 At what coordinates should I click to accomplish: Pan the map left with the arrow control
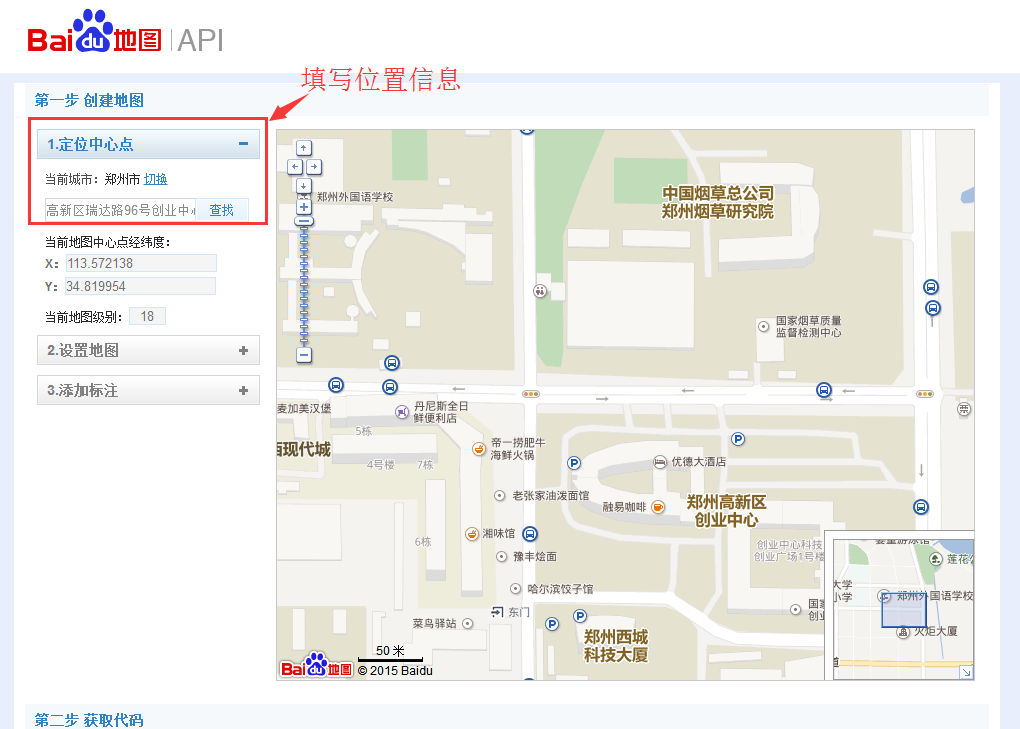(x=295, y=166)
